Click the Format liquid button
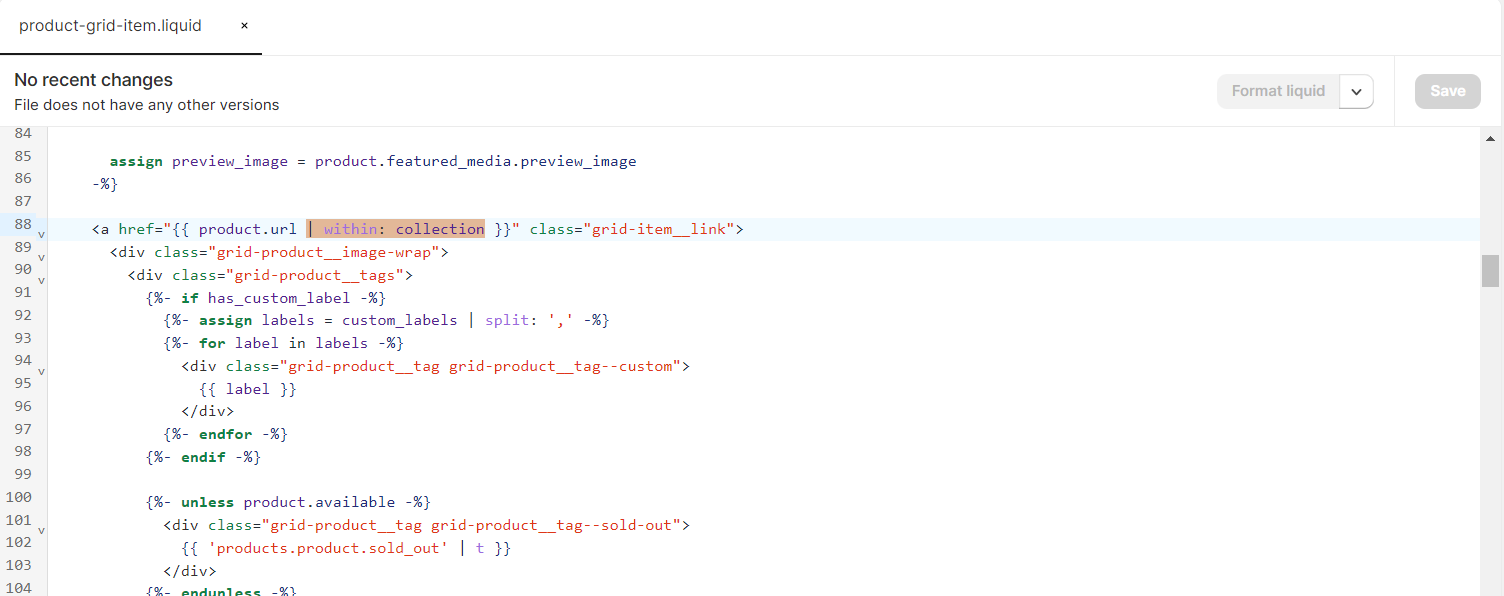Screen dimensions: 1504x596 [1278, 91]
